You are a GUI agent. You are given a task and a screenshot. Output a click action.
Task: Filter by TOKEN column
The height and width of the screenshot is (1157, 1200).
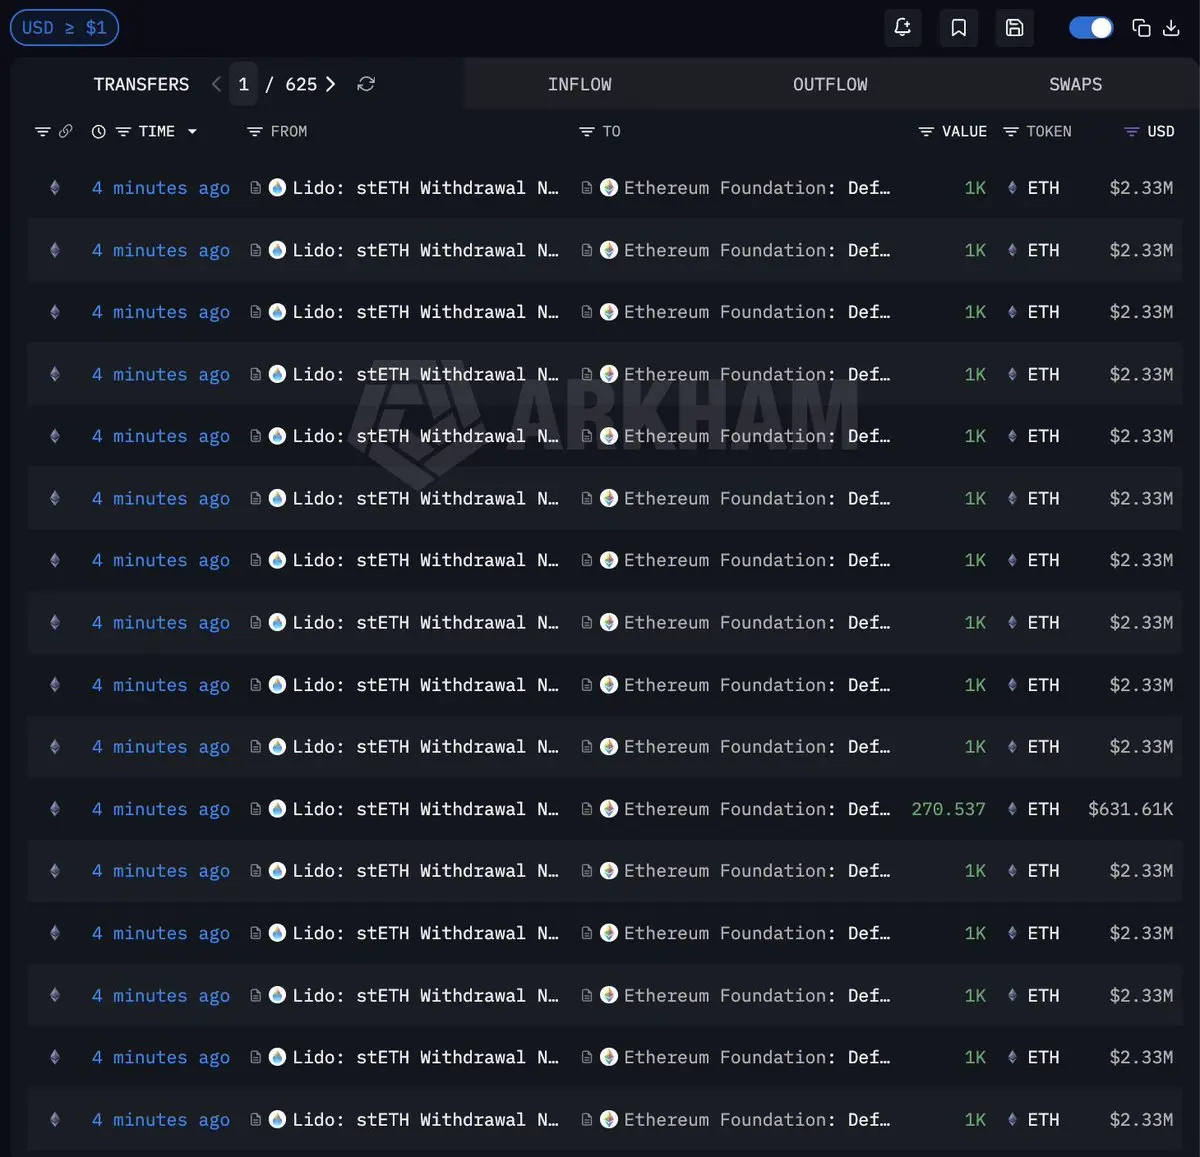click(x=1011, y=132)
